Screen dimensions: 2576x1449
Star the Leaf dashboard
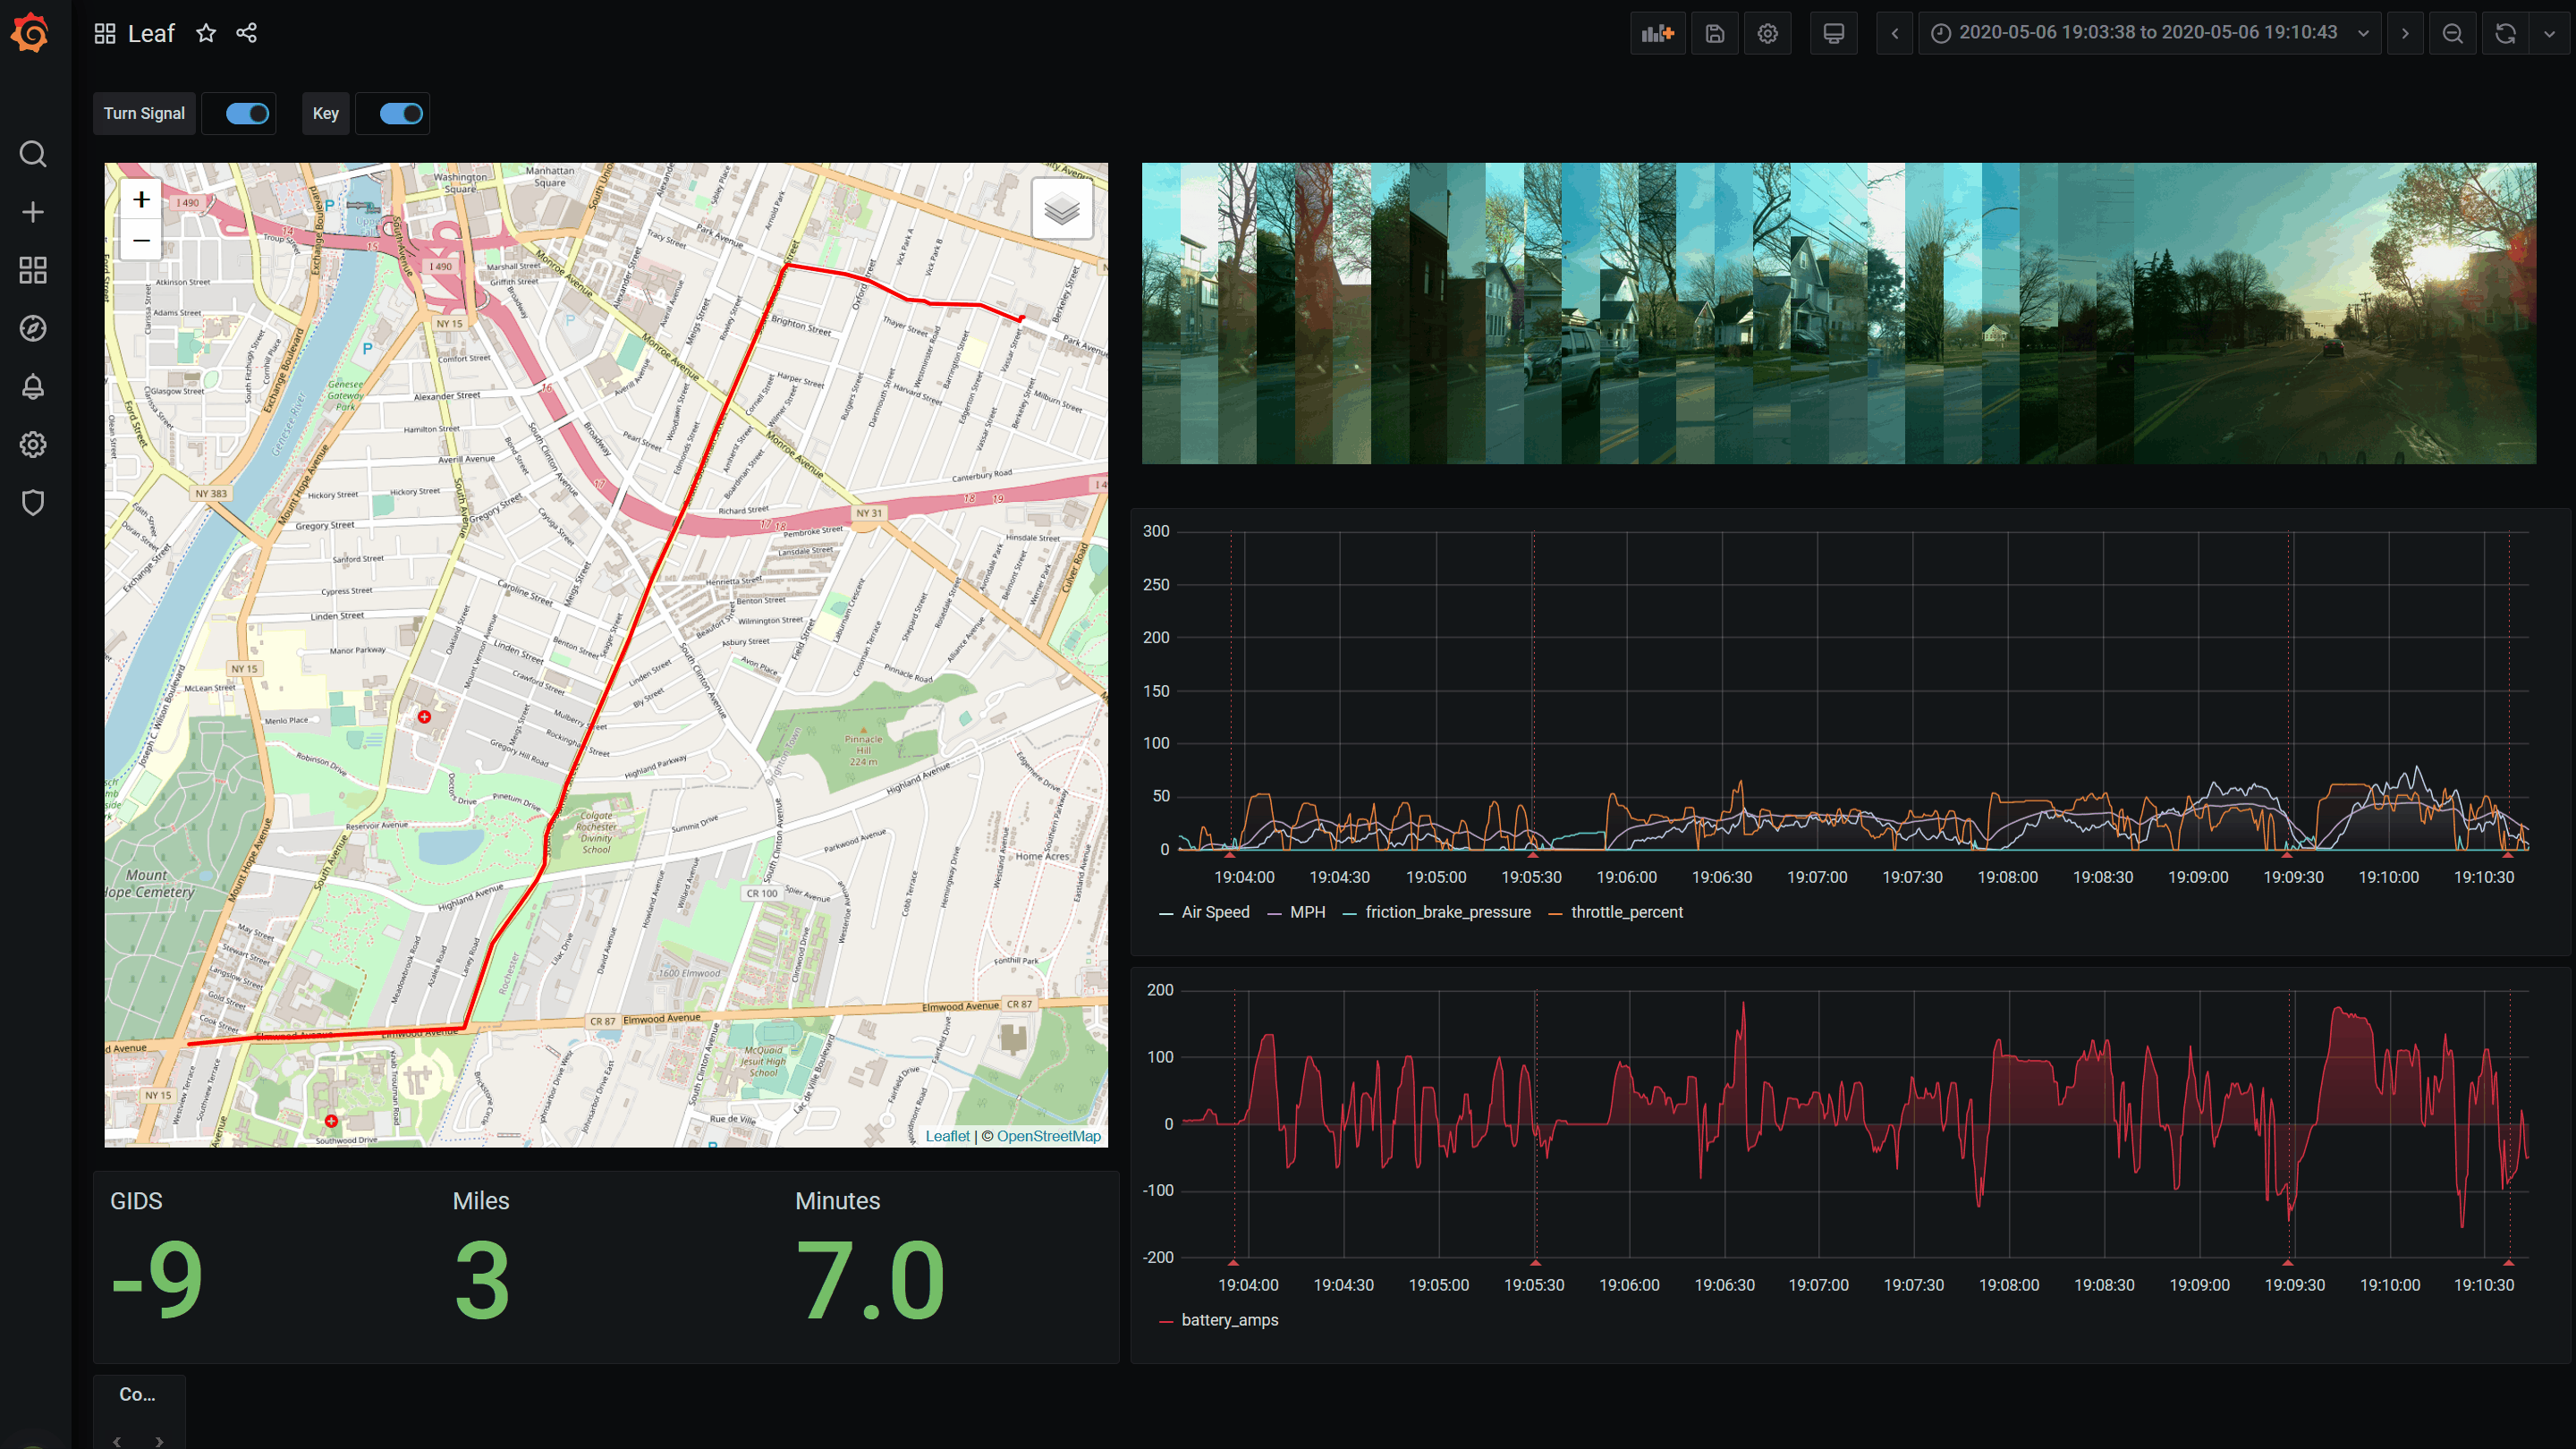coord(206,33)
